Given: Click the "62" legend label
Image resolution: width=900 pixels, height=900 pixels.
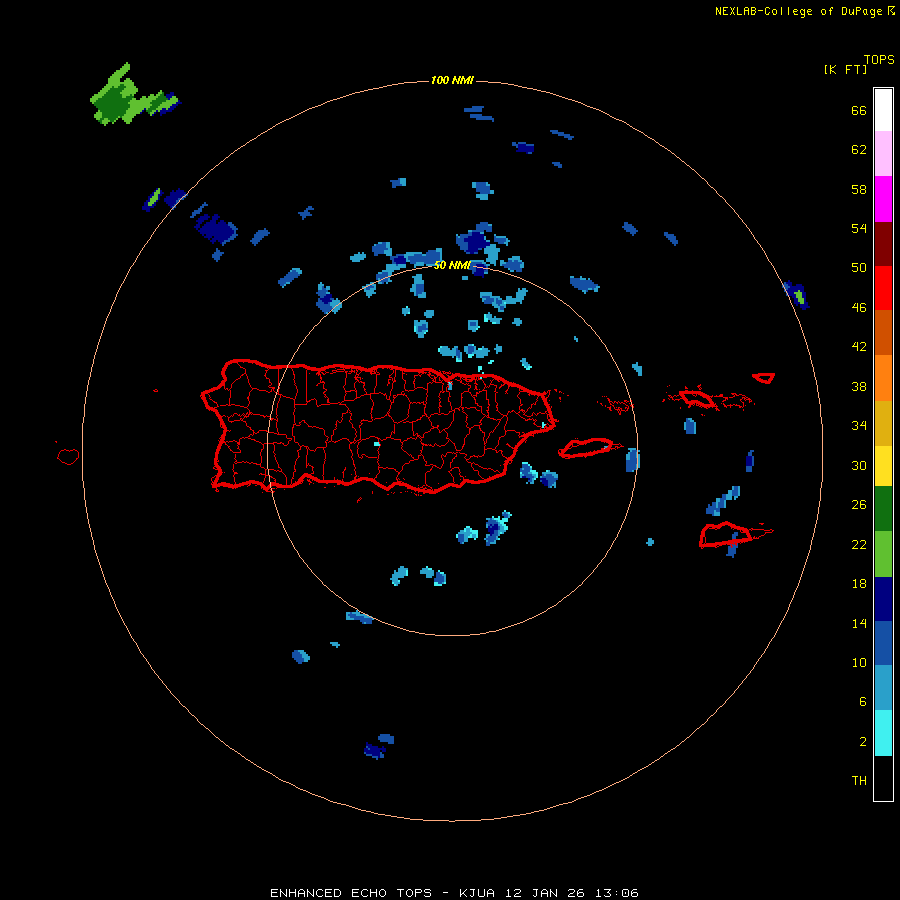Looking at the screenshot, I should point(859,150).
